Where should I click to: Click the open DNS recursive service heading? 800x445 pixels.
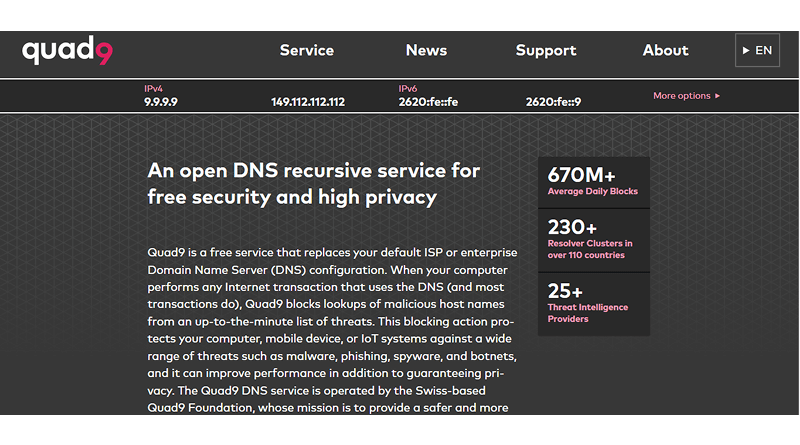[x=313, y=184]
